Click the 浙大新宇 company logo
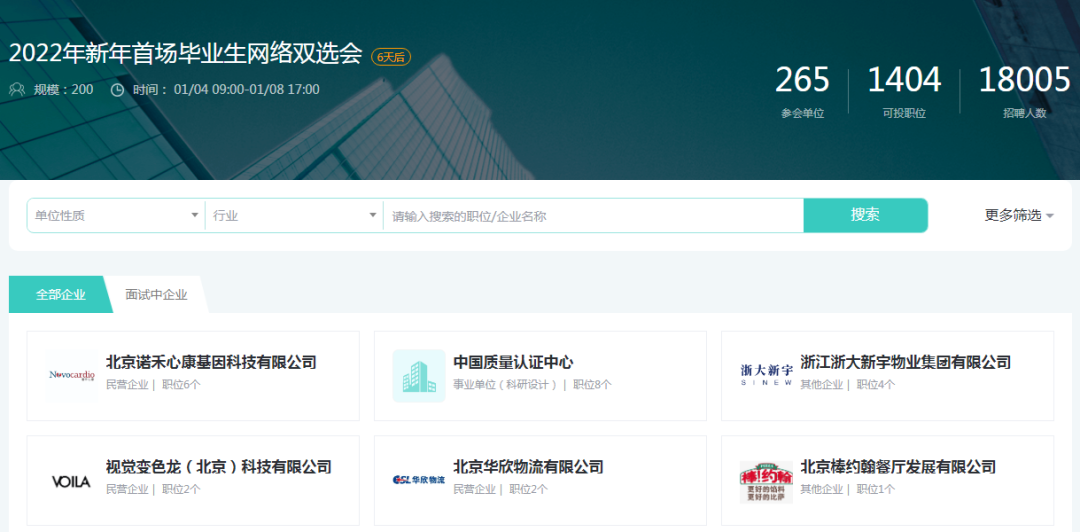Viewport: 1080px width, 532px height. click(766, 375)
